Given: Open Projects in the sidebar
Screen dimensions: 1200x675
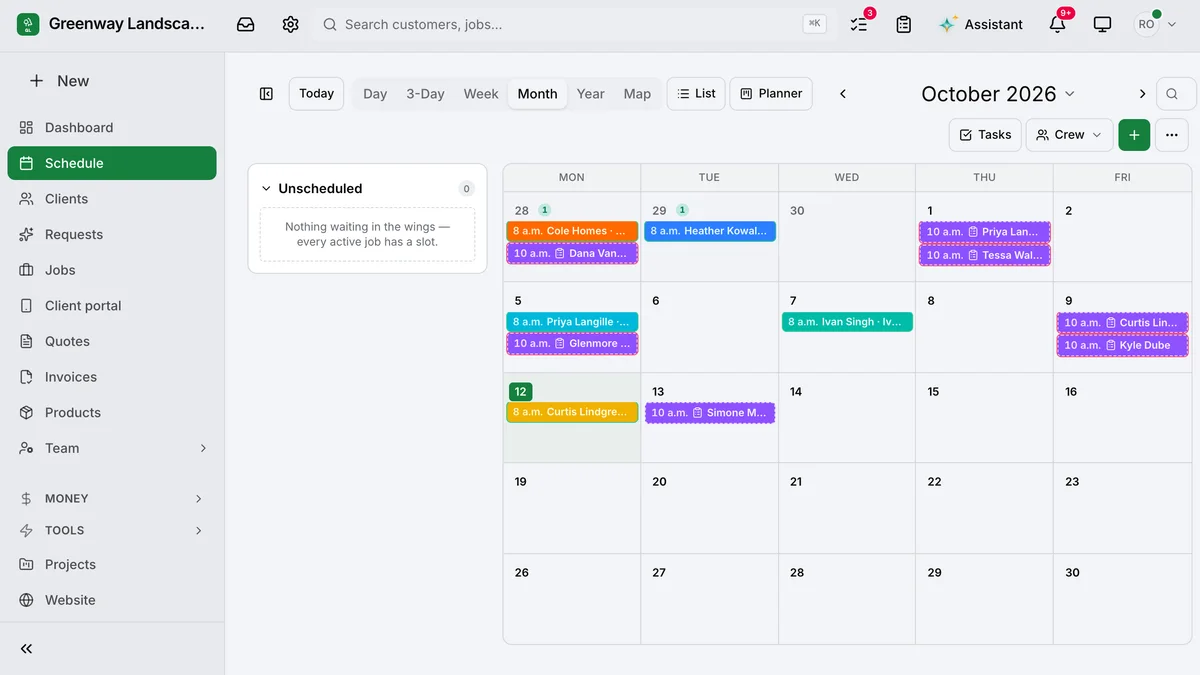Looking at the screenshot, I should pos(112,564).
